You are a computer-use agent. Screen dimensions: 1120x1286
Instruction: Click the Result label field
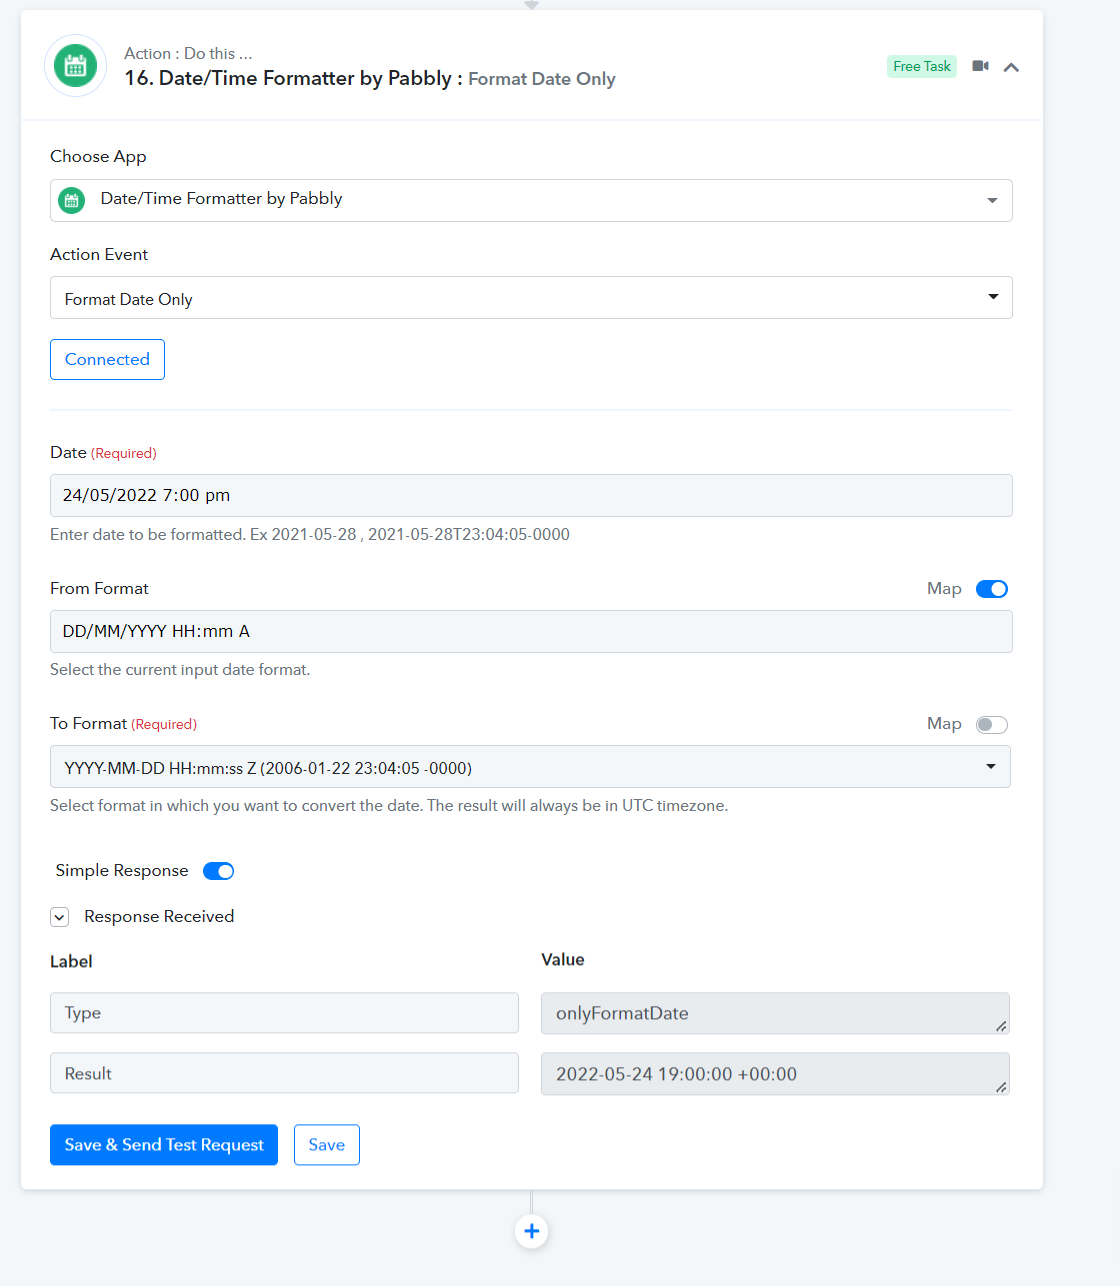(x=284, y=1073)
